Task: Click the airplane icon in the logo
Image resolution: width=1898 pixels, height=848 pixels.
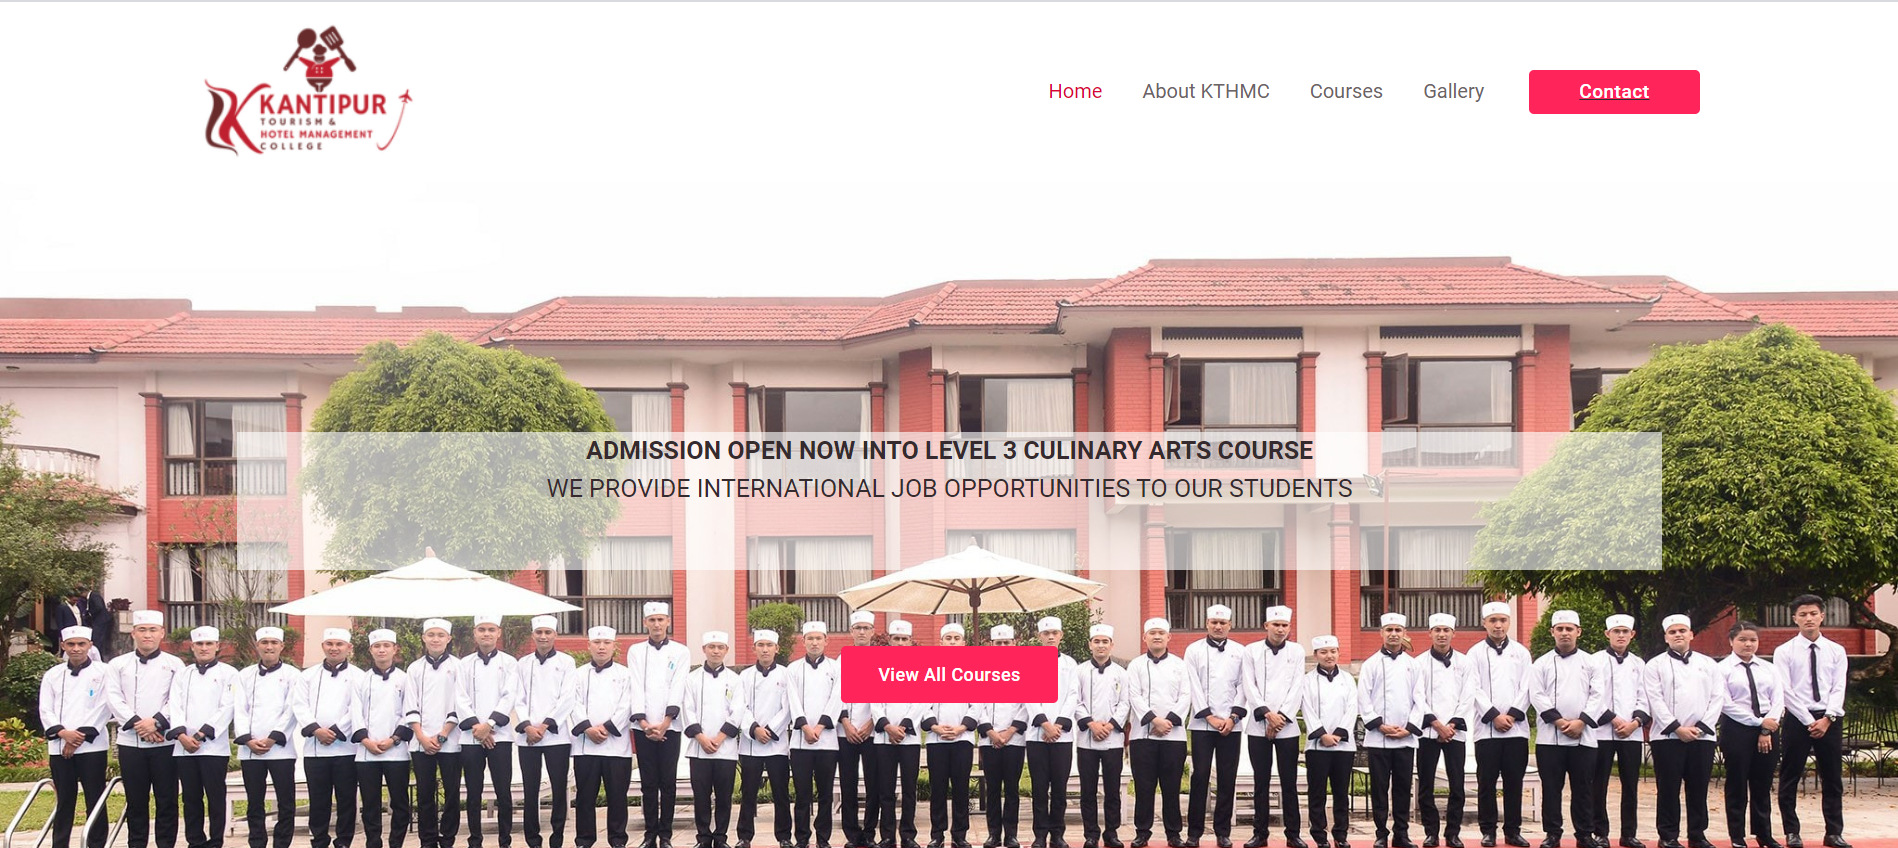Action: click(405, 97)
